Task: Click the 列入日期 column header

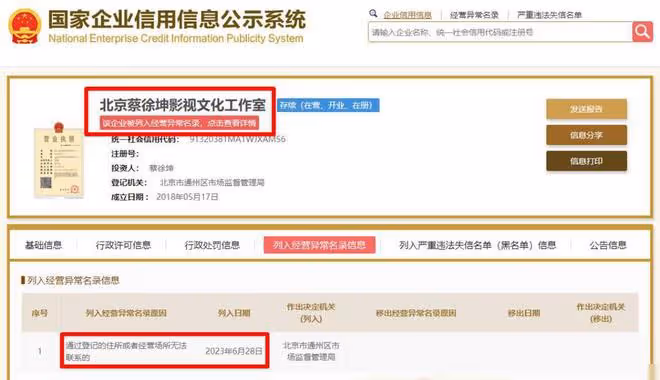Action: (234, 313)
